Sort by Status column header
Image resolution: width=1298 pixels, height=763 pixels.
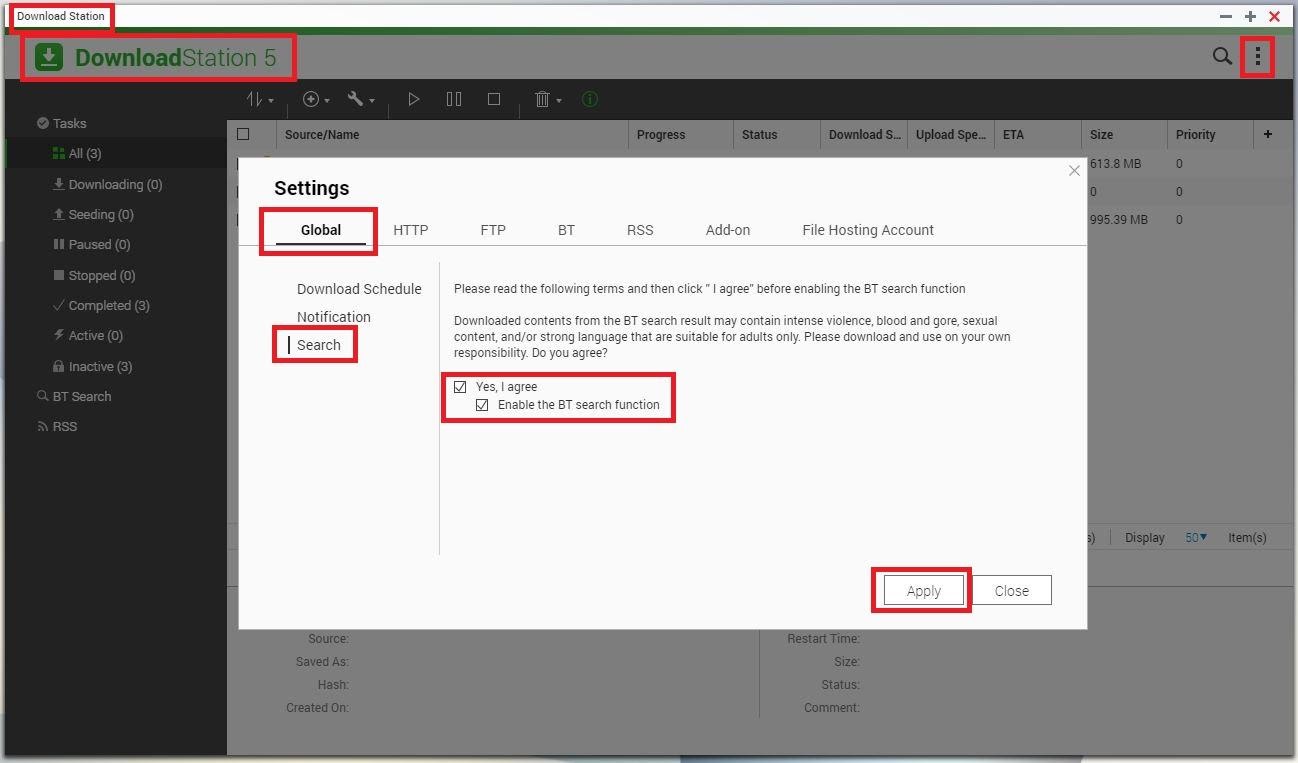tap(759, 134)
